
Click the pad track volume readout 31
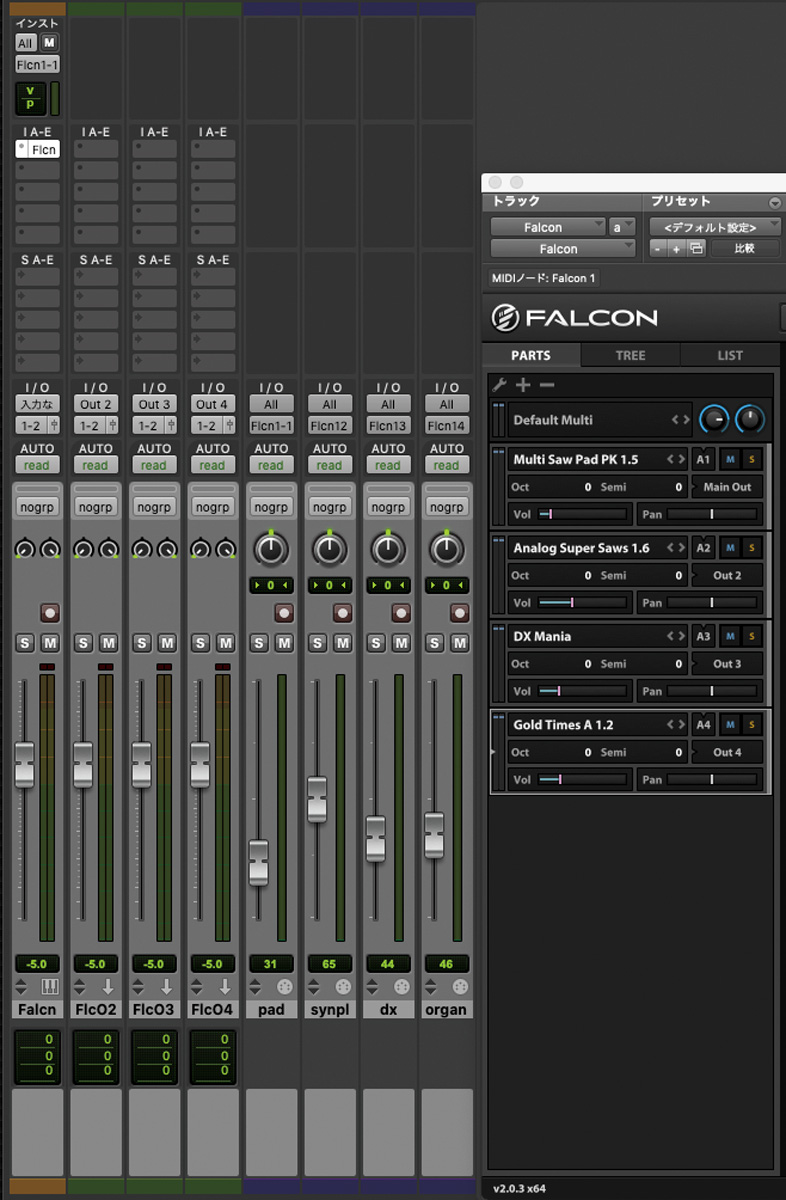[x=271, y=964]
